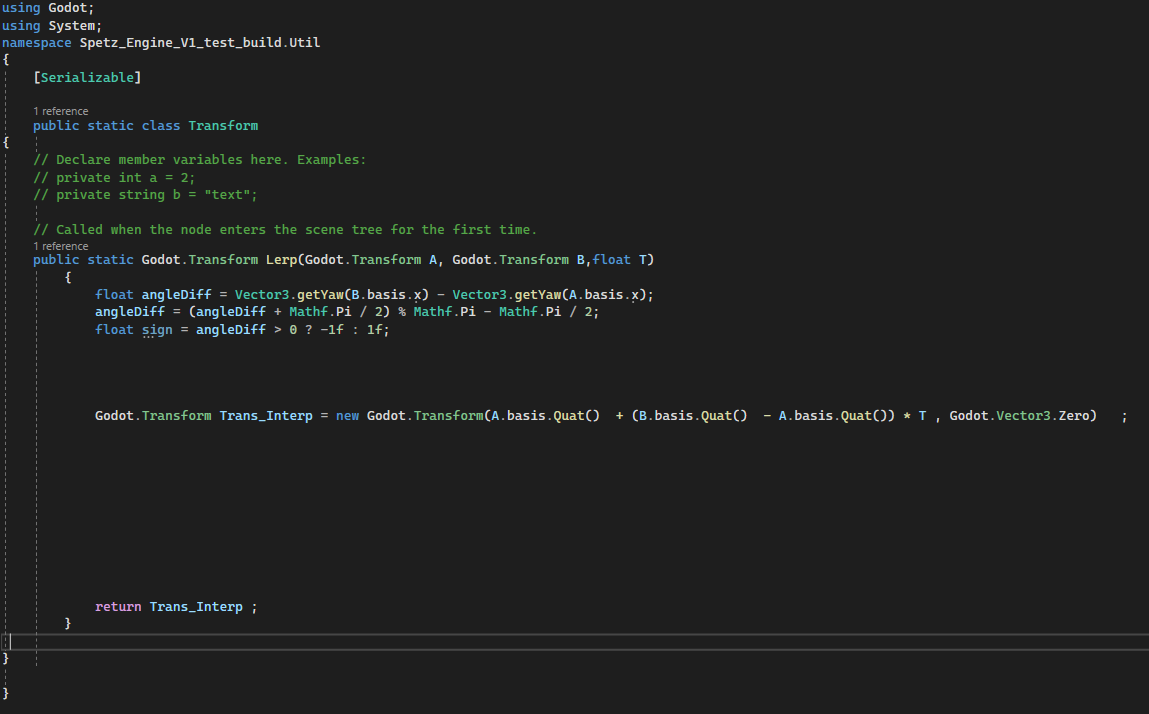Click Trans_Interp in the return statement
Screen dimensions: 1149x714
pos(196,607)
